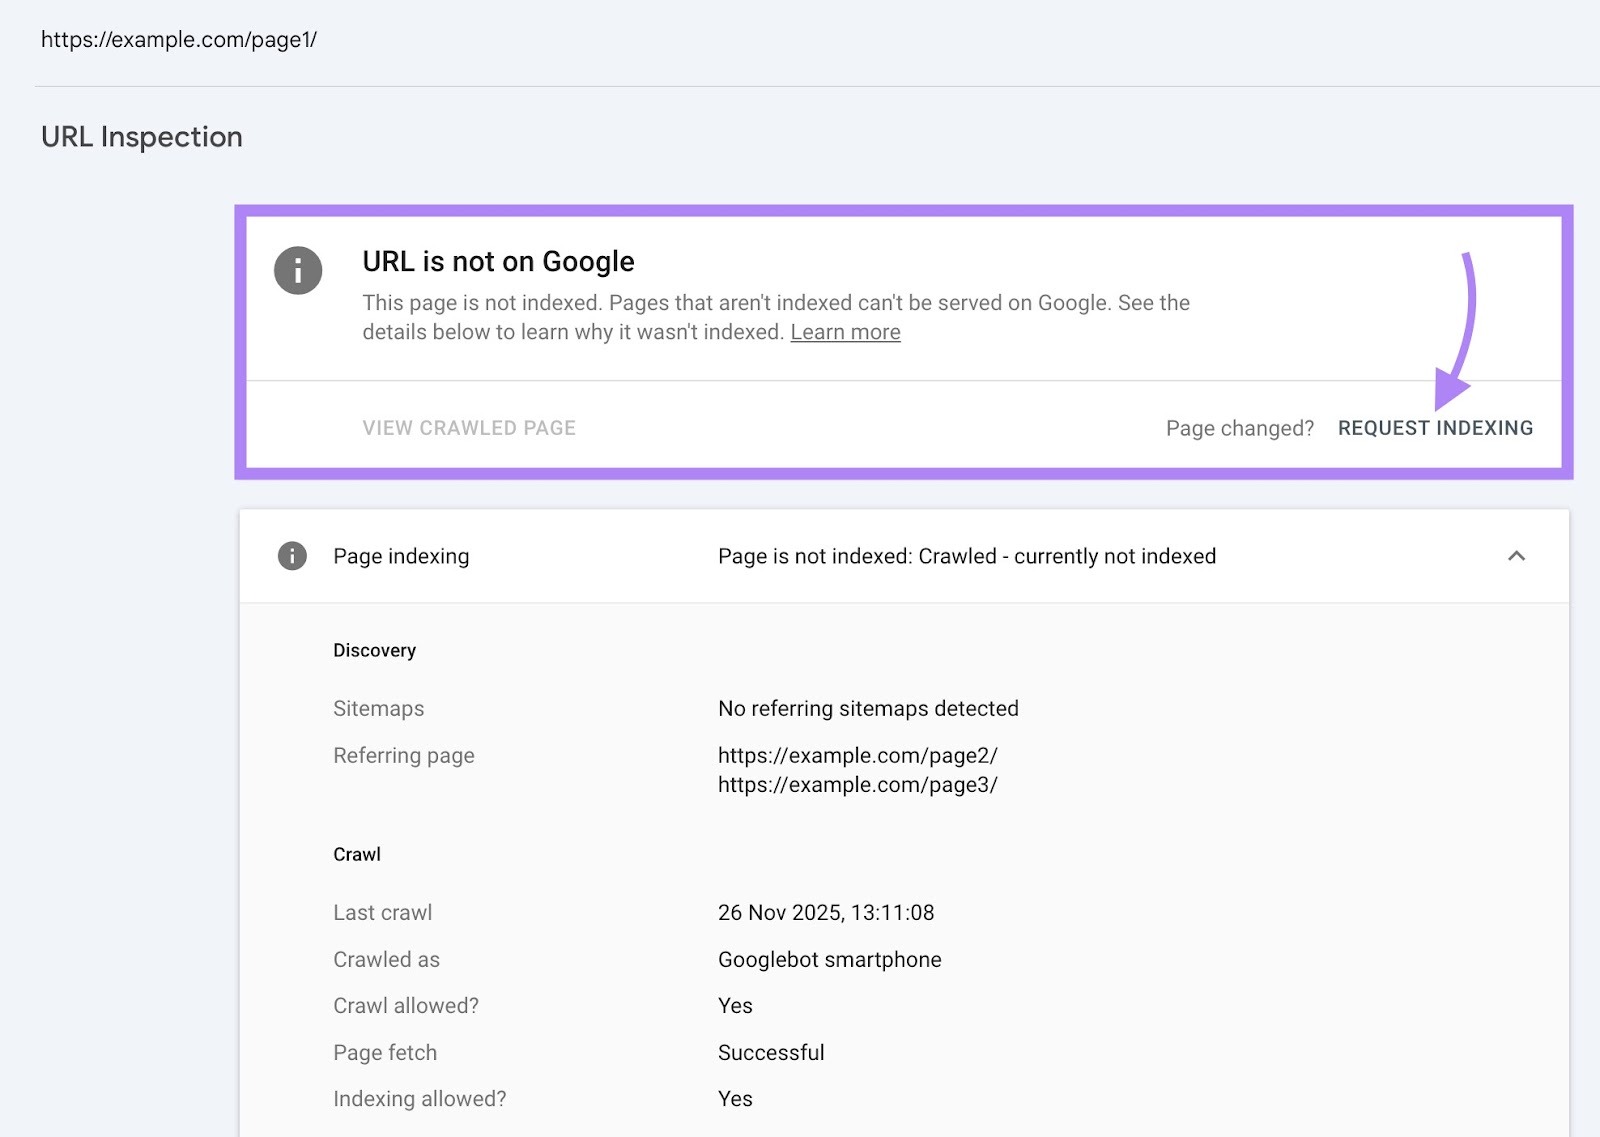Select the "Crawled - currently not indexed" status text
The image size is (1600, 1137).
pyautogui.click(x=1067, y=556)
